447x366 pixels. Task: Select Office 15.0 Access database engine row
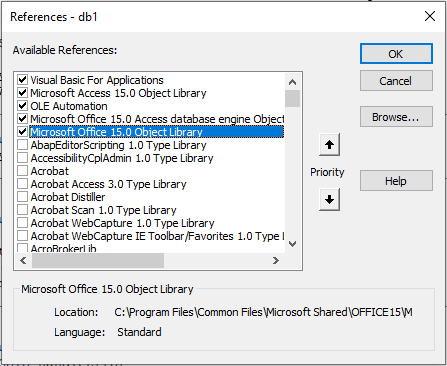pos(157,119)
